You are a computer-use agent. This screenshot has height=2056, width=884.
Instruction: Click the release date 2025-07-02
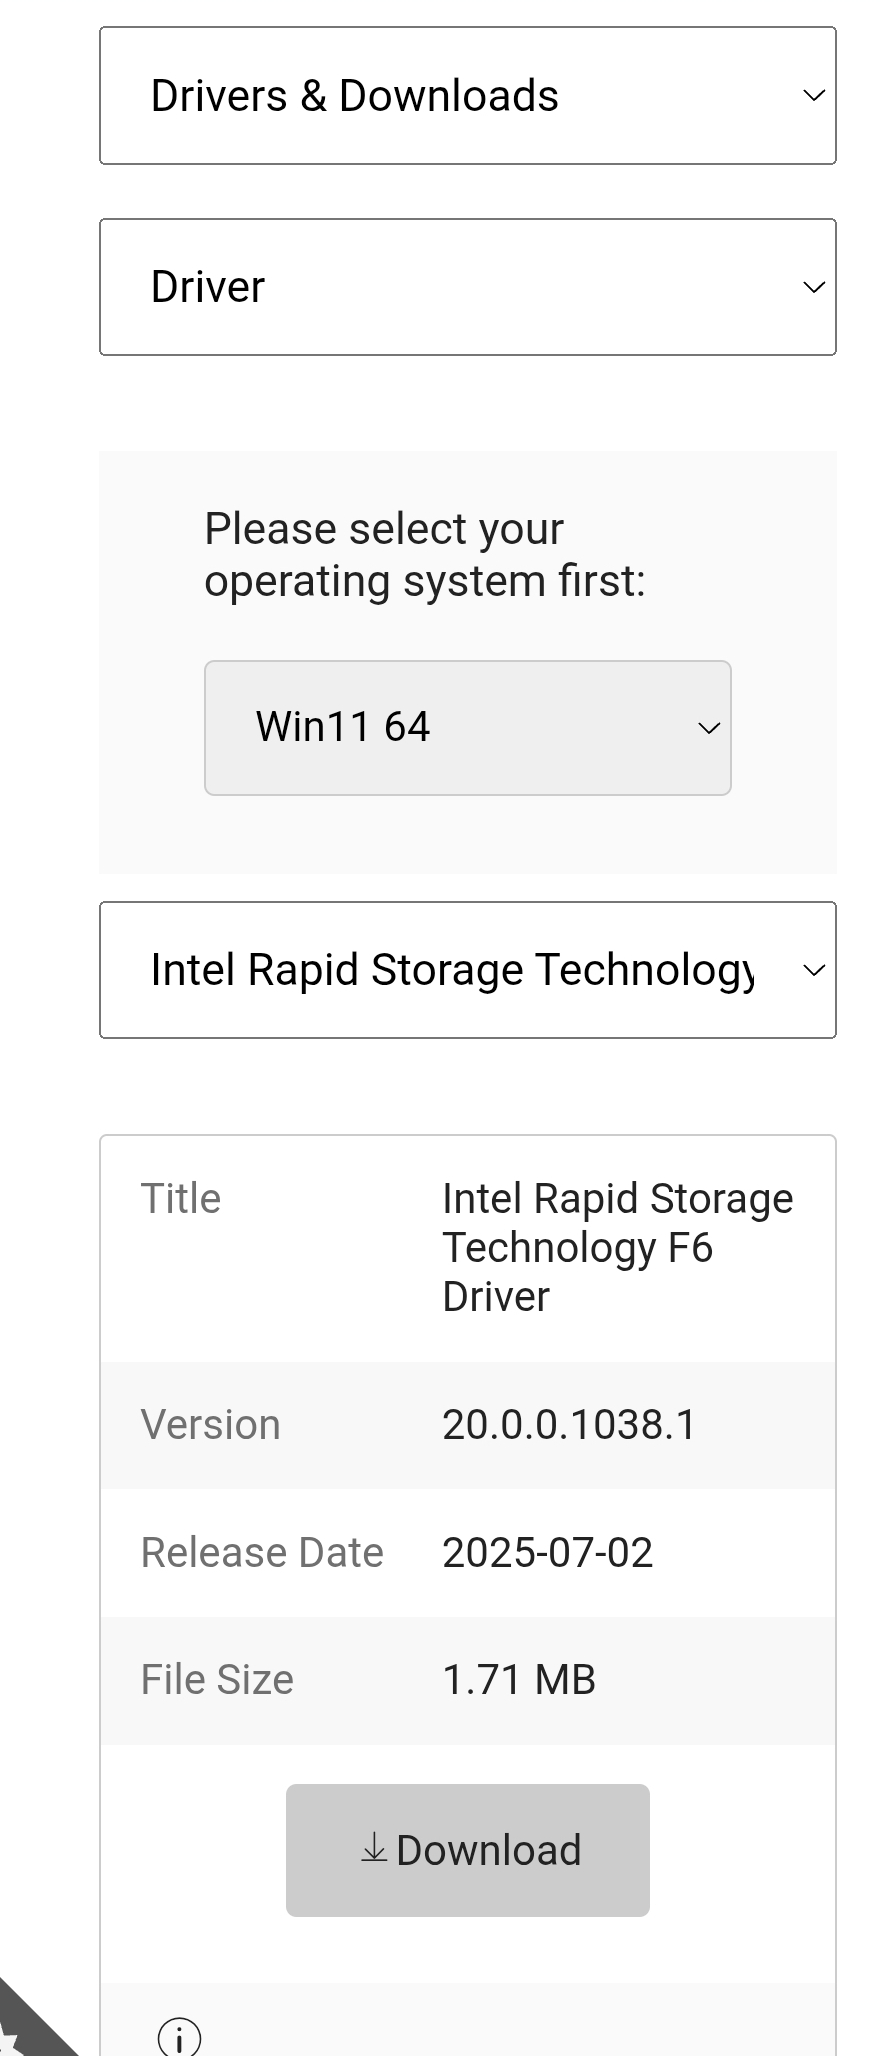pyautogui.click(x=547, y=1553)
